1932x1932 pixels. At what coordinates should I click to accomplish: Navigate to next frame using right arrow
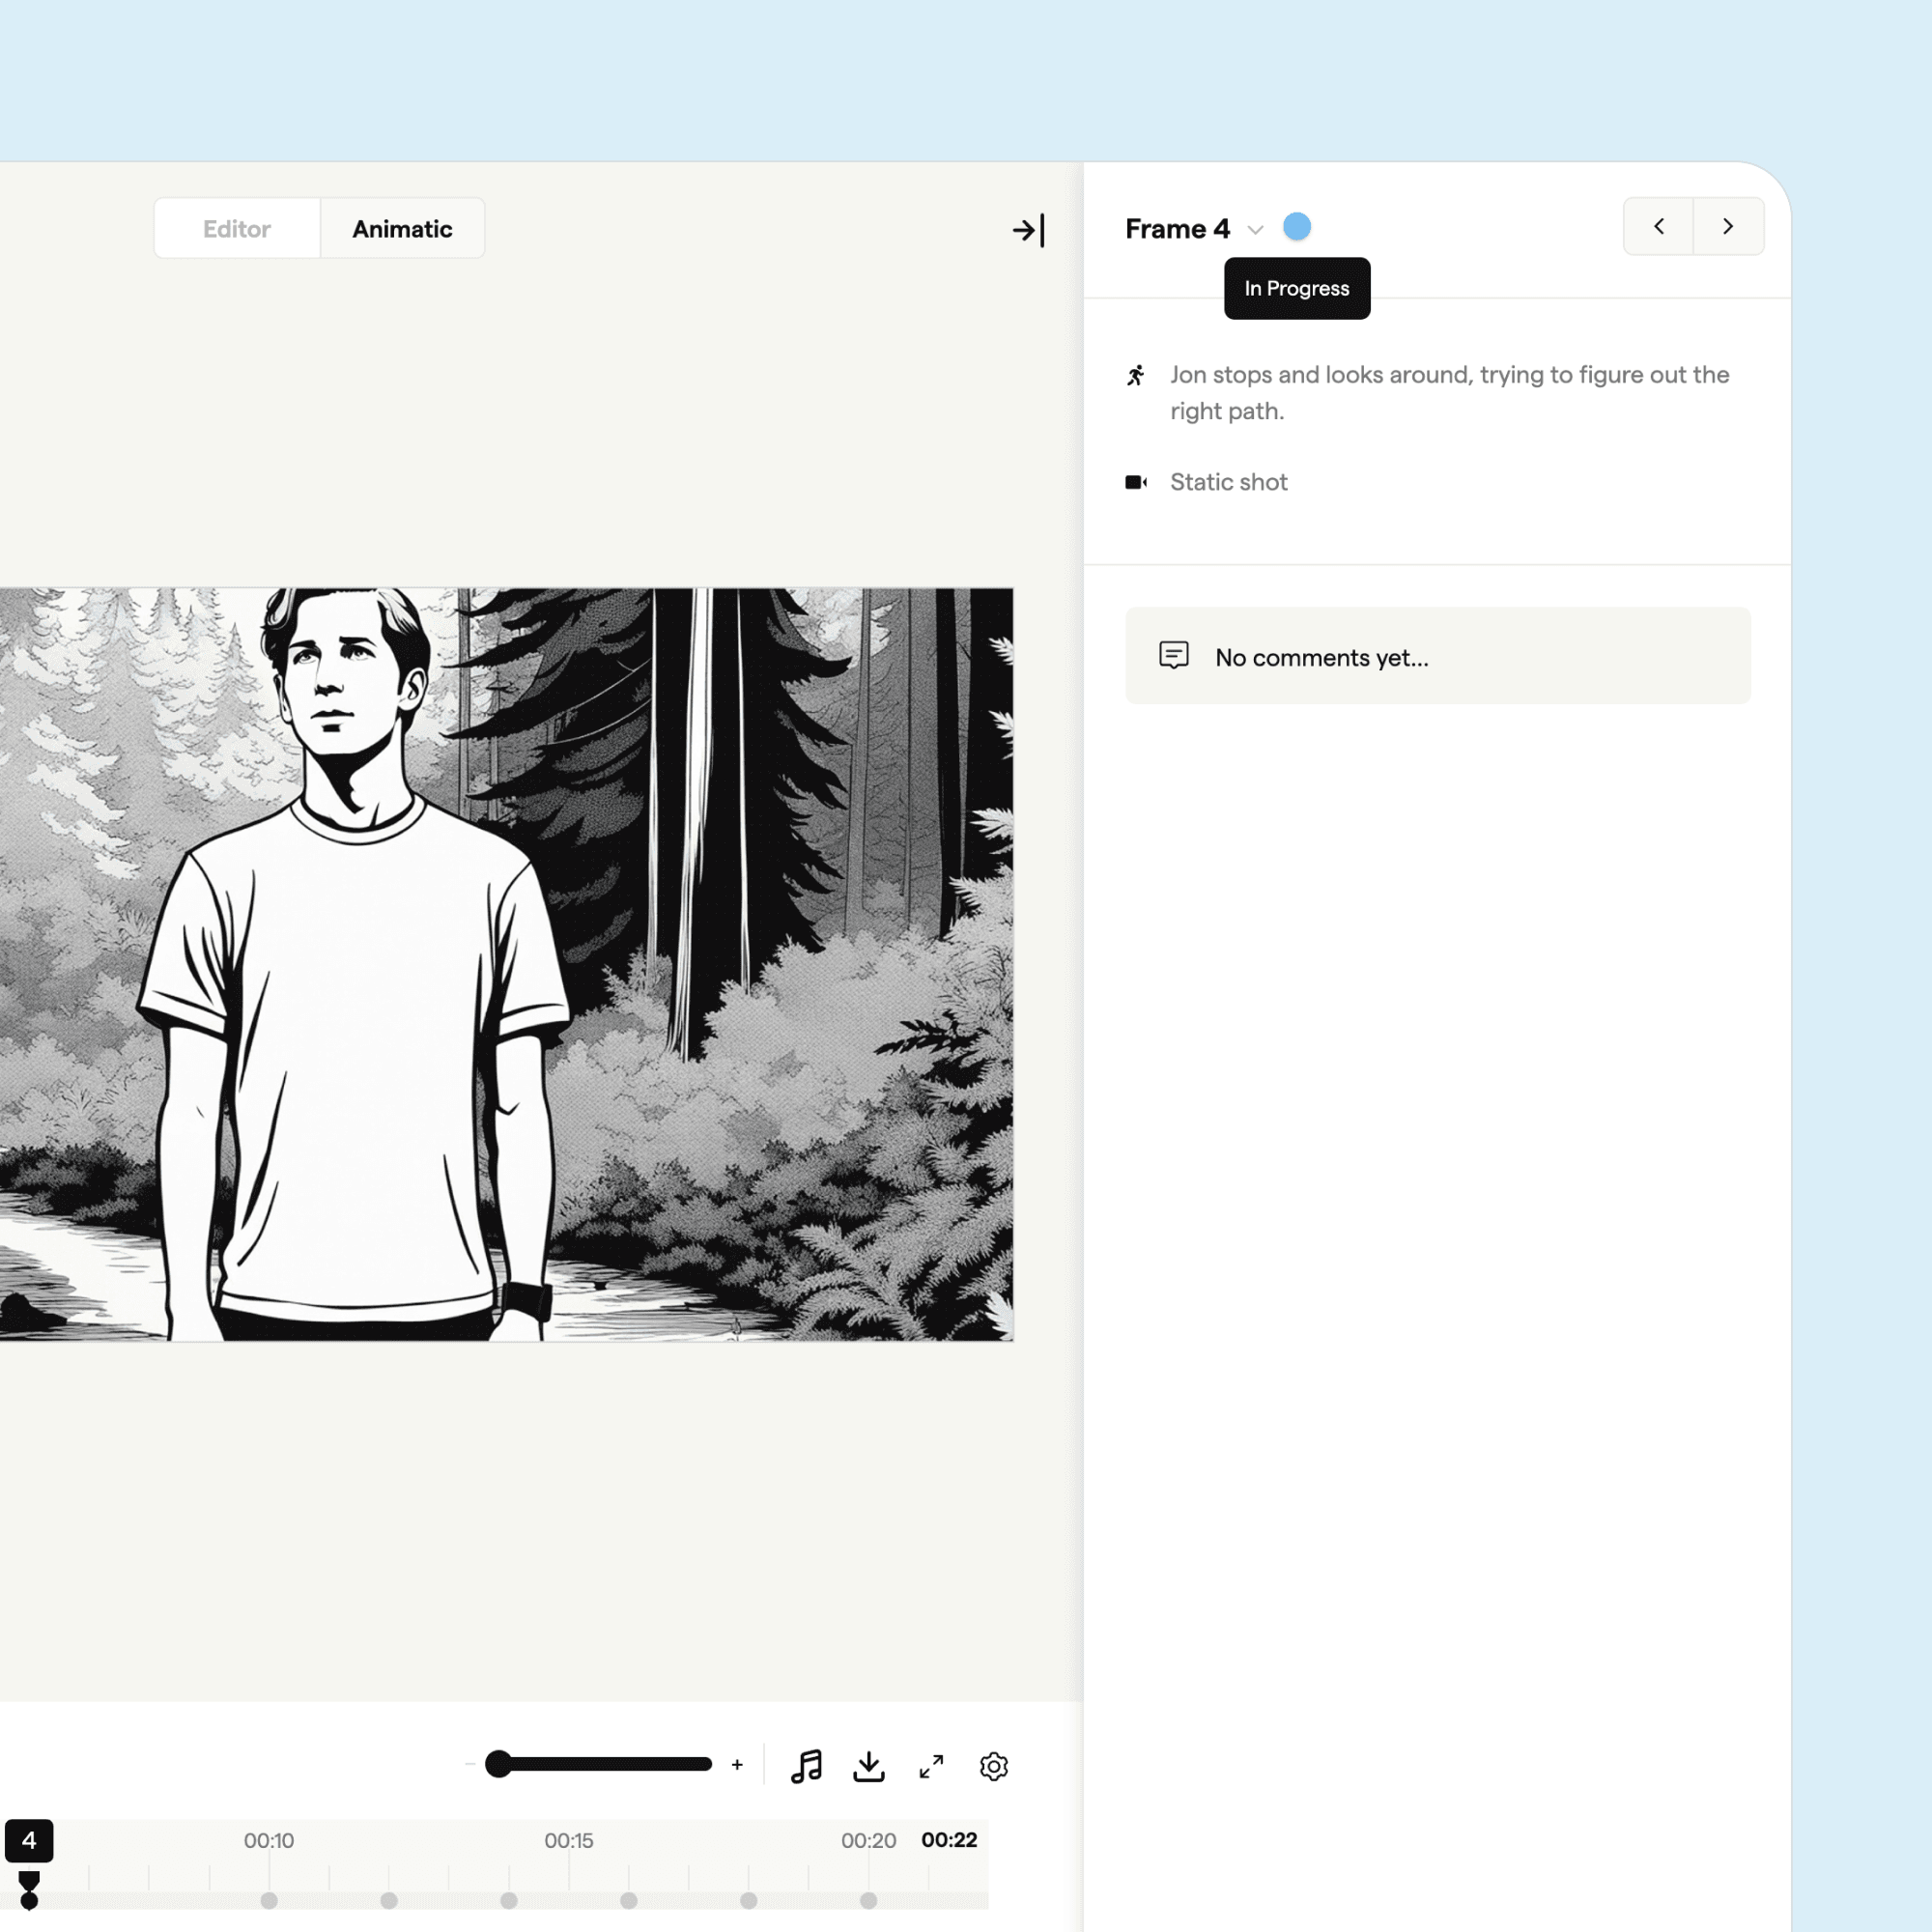pos(1728,226)
